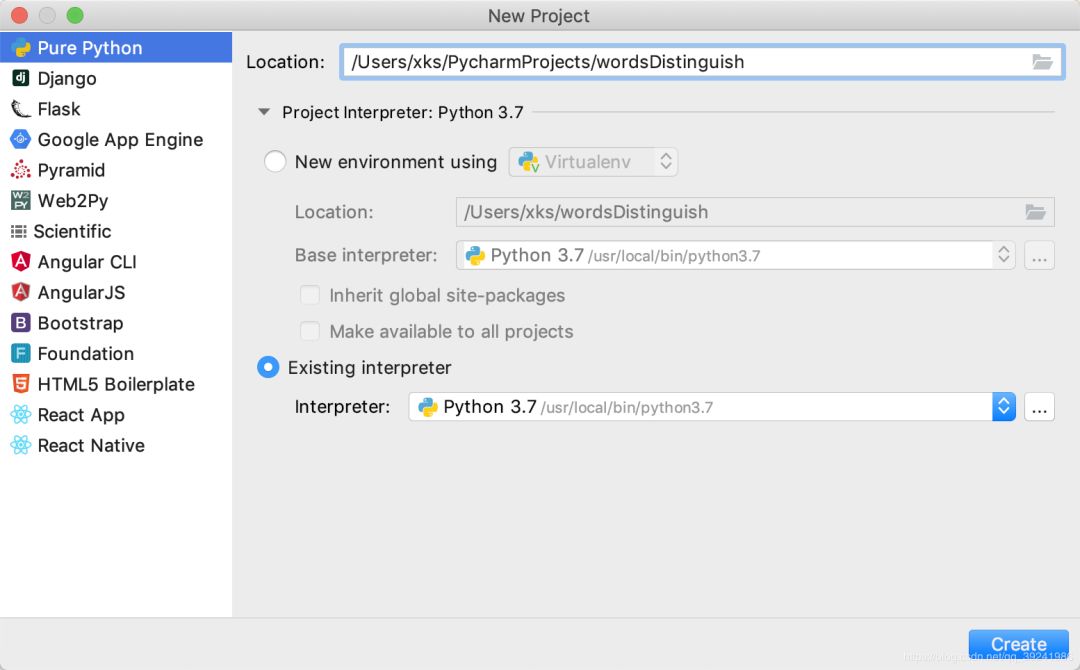The image size is (1080, 670).
Task: Click the React Native icon
Action: click(x=21, y=446)
